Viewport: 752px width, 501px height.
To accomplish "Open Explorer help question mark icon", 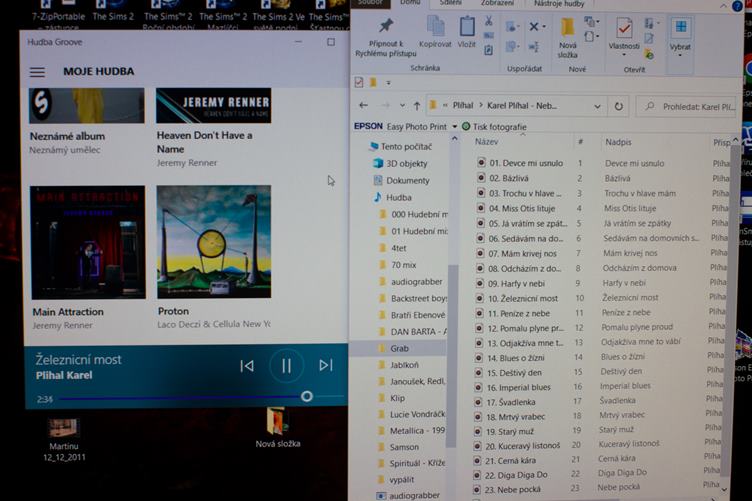I will [737, 6].
